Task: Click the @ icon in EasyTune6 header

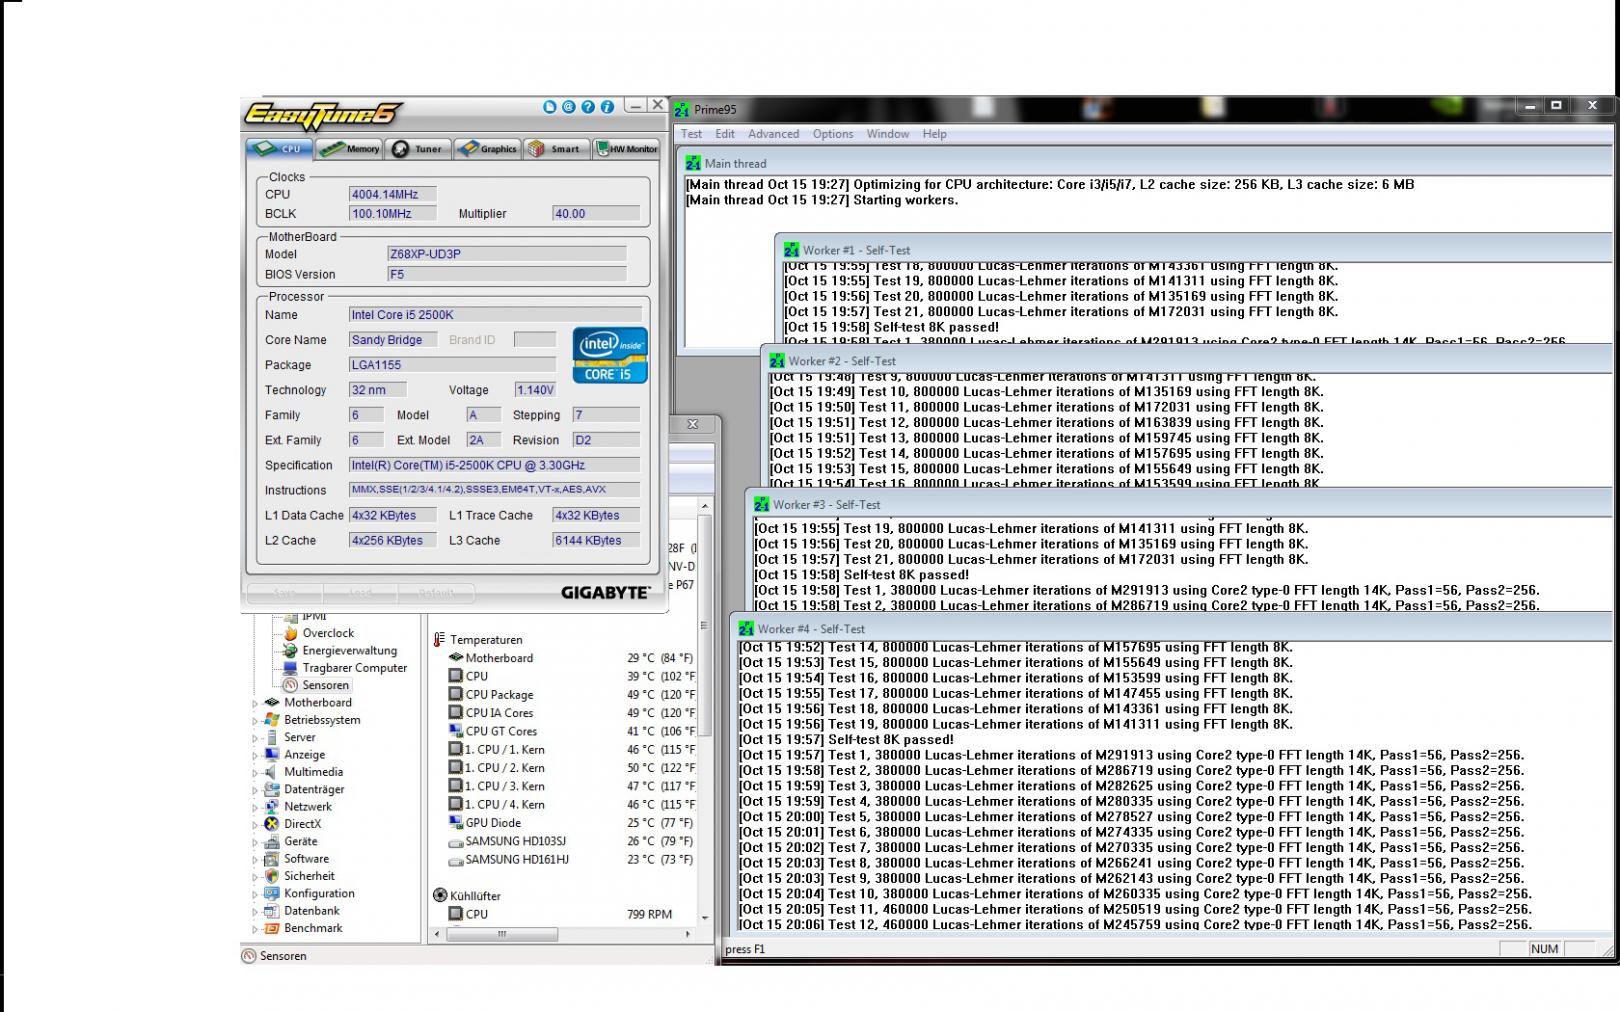Action: [x=568, y=107]
